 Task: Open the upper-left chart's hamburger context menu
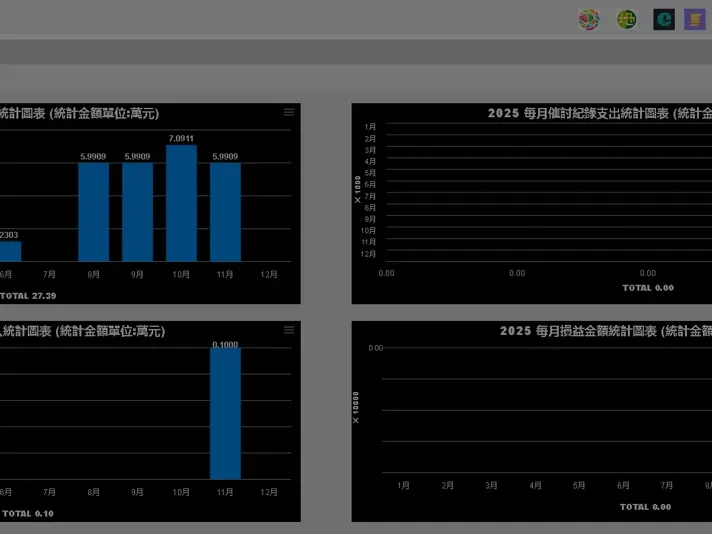(x=289, y=112)
